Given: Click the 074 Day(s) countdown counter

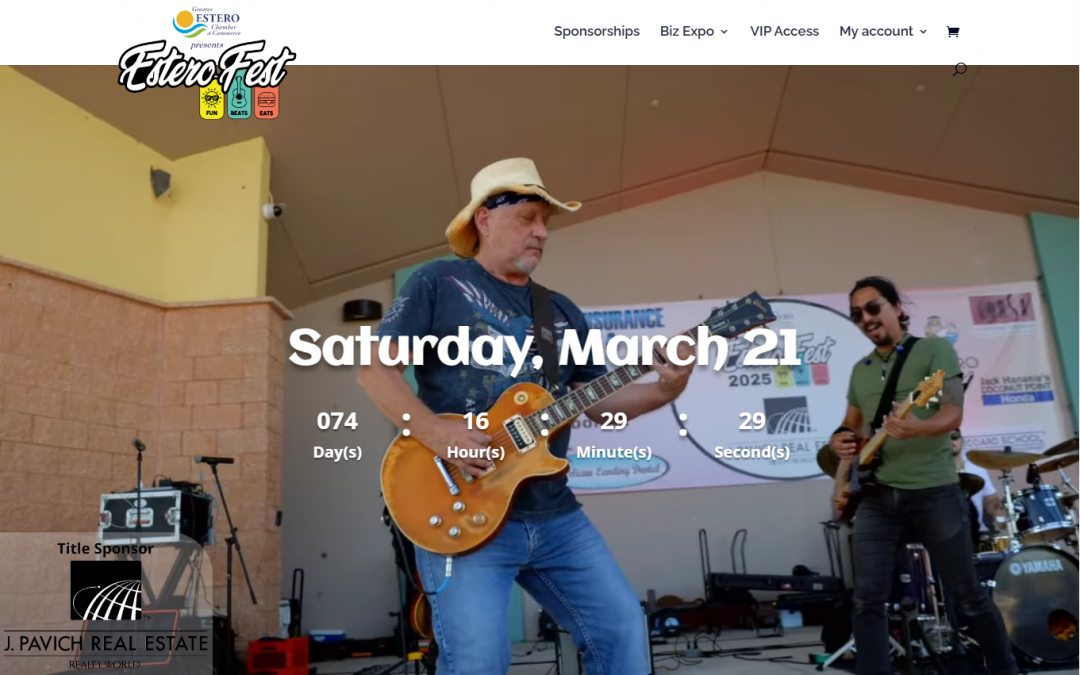Looking at the screenshot, I should [338, 435].
